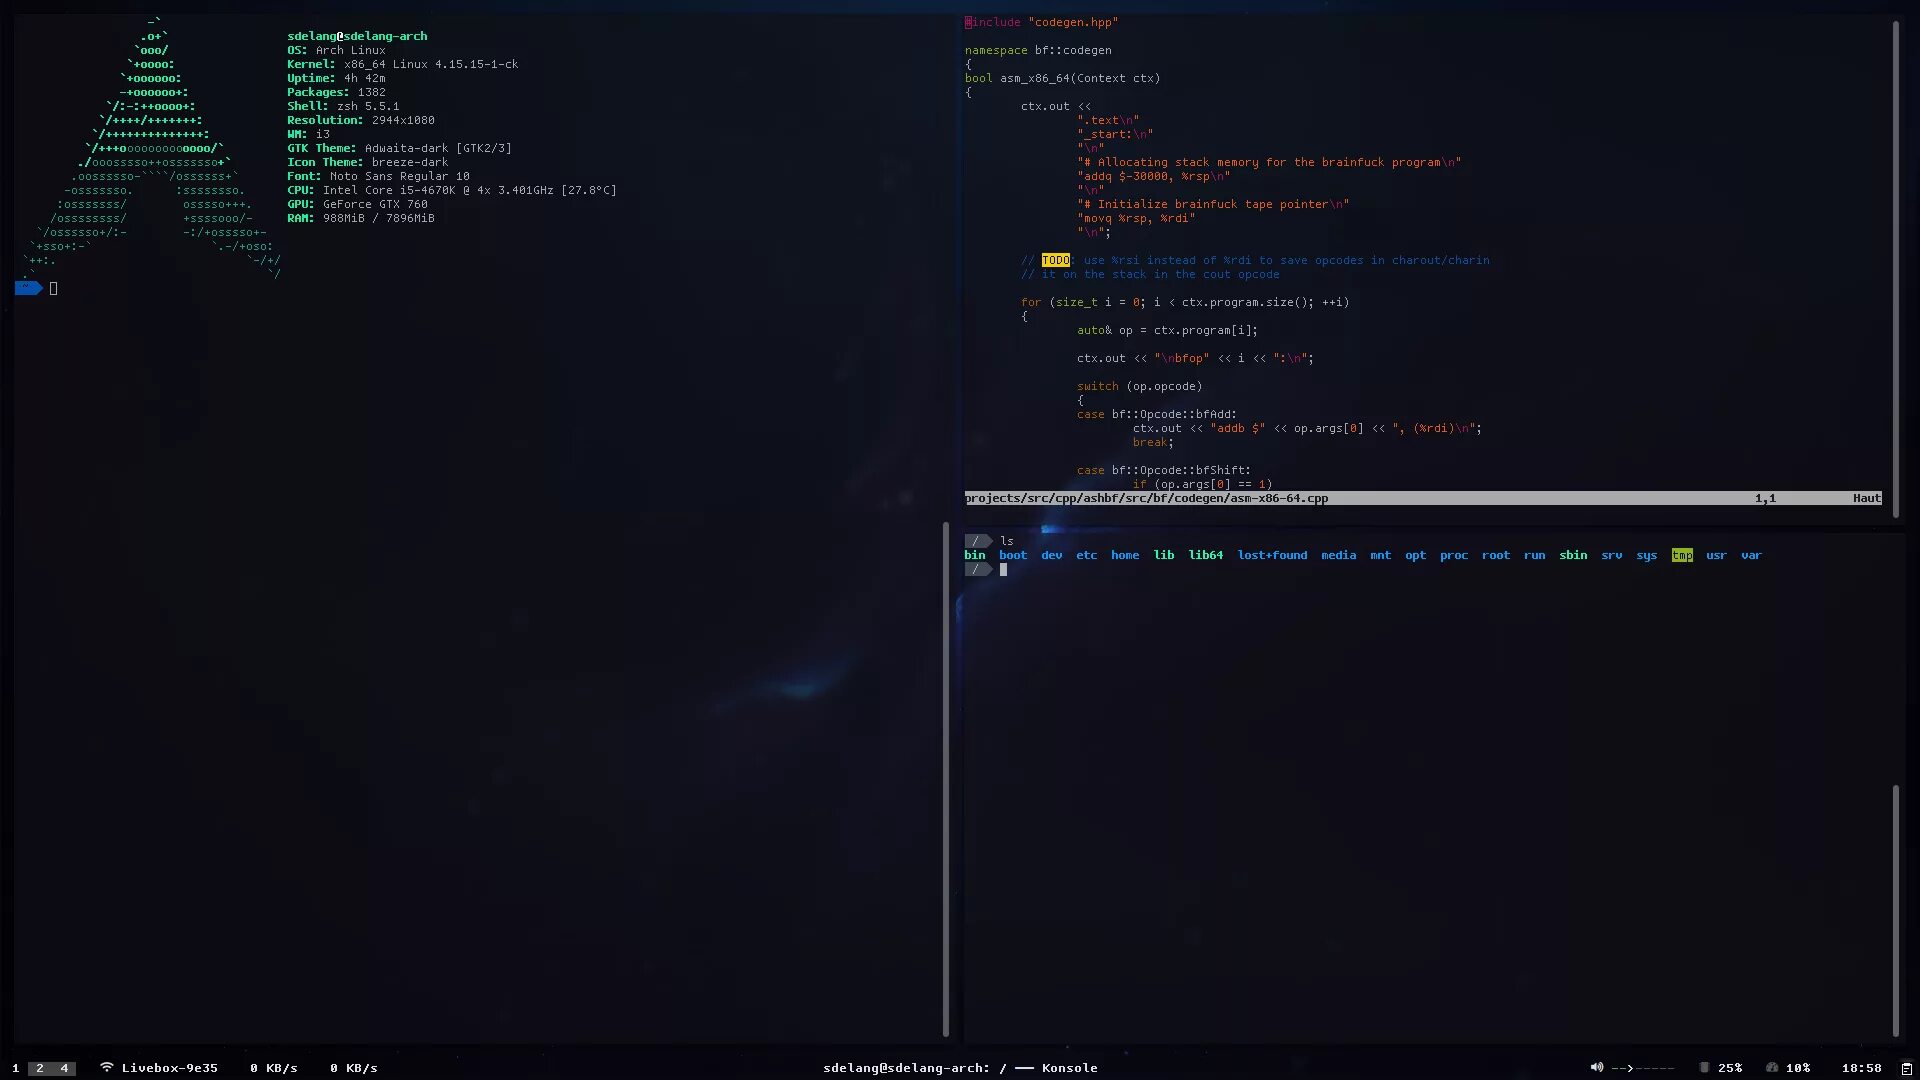Click the volume level slider in status bar

coord(1642,1068)
